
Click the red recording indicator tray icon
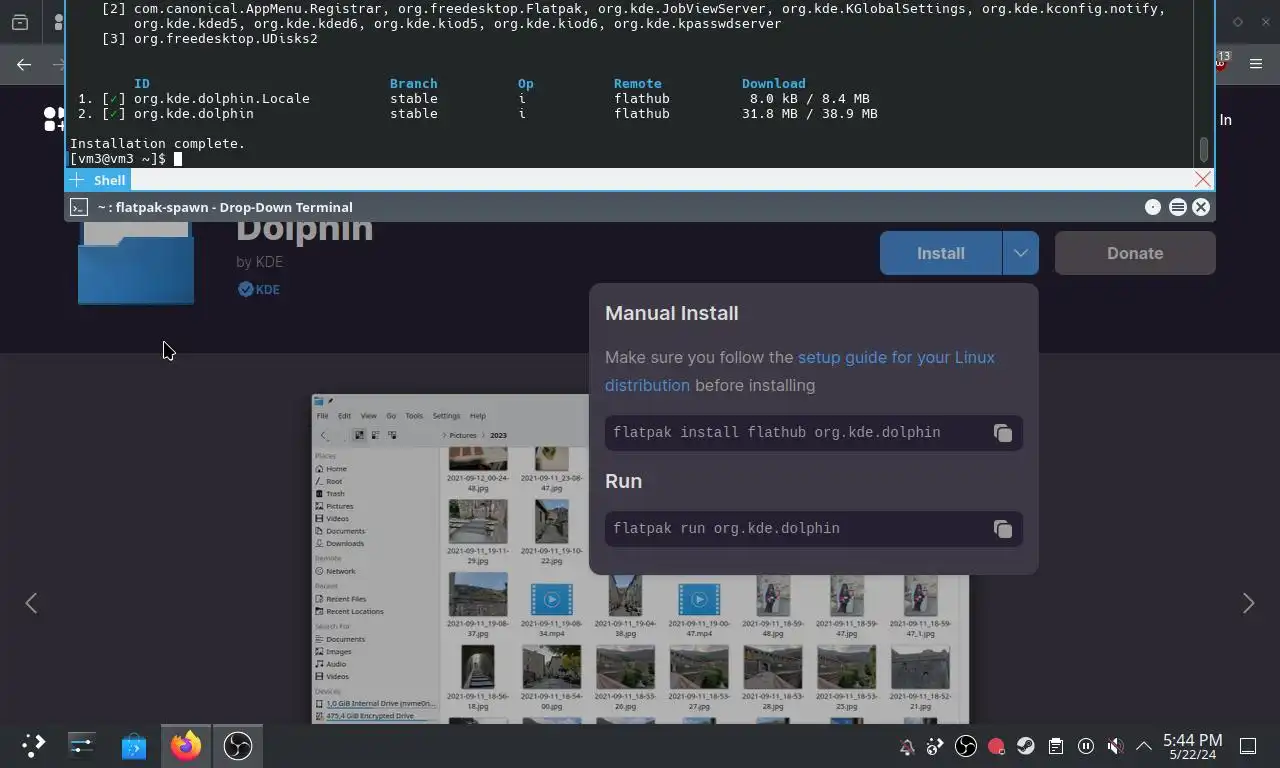(996, 746)
